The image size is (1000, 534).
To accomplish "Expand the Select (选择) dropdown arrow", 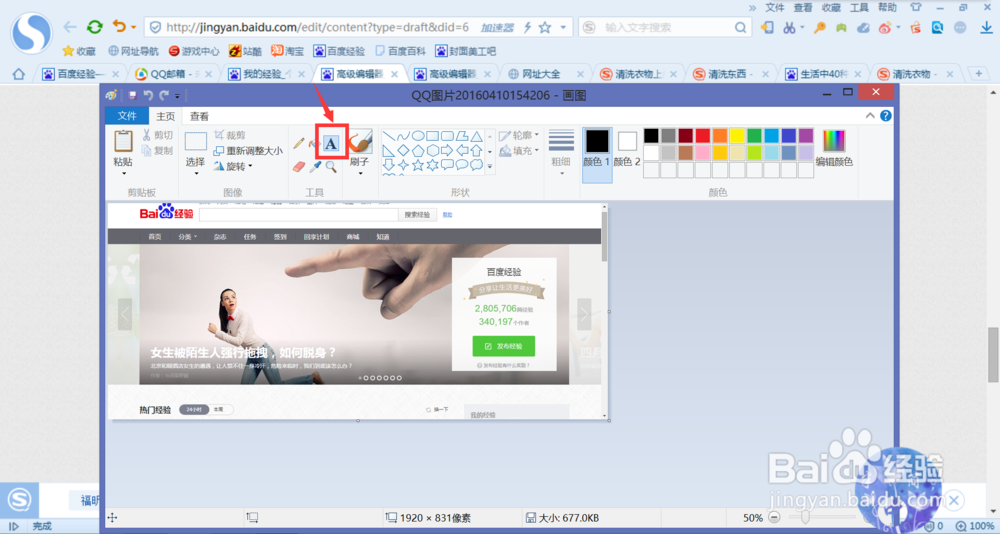I will 195,173.
